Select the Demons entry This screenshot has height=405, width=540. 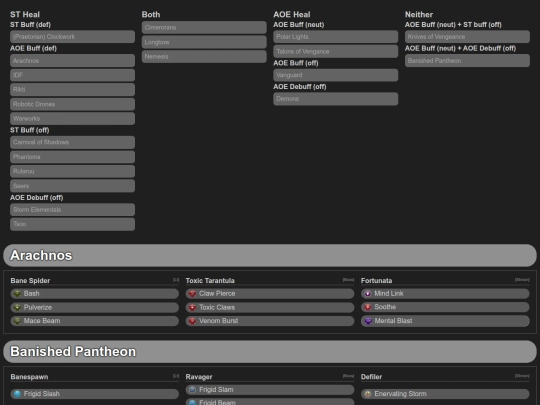335,99
